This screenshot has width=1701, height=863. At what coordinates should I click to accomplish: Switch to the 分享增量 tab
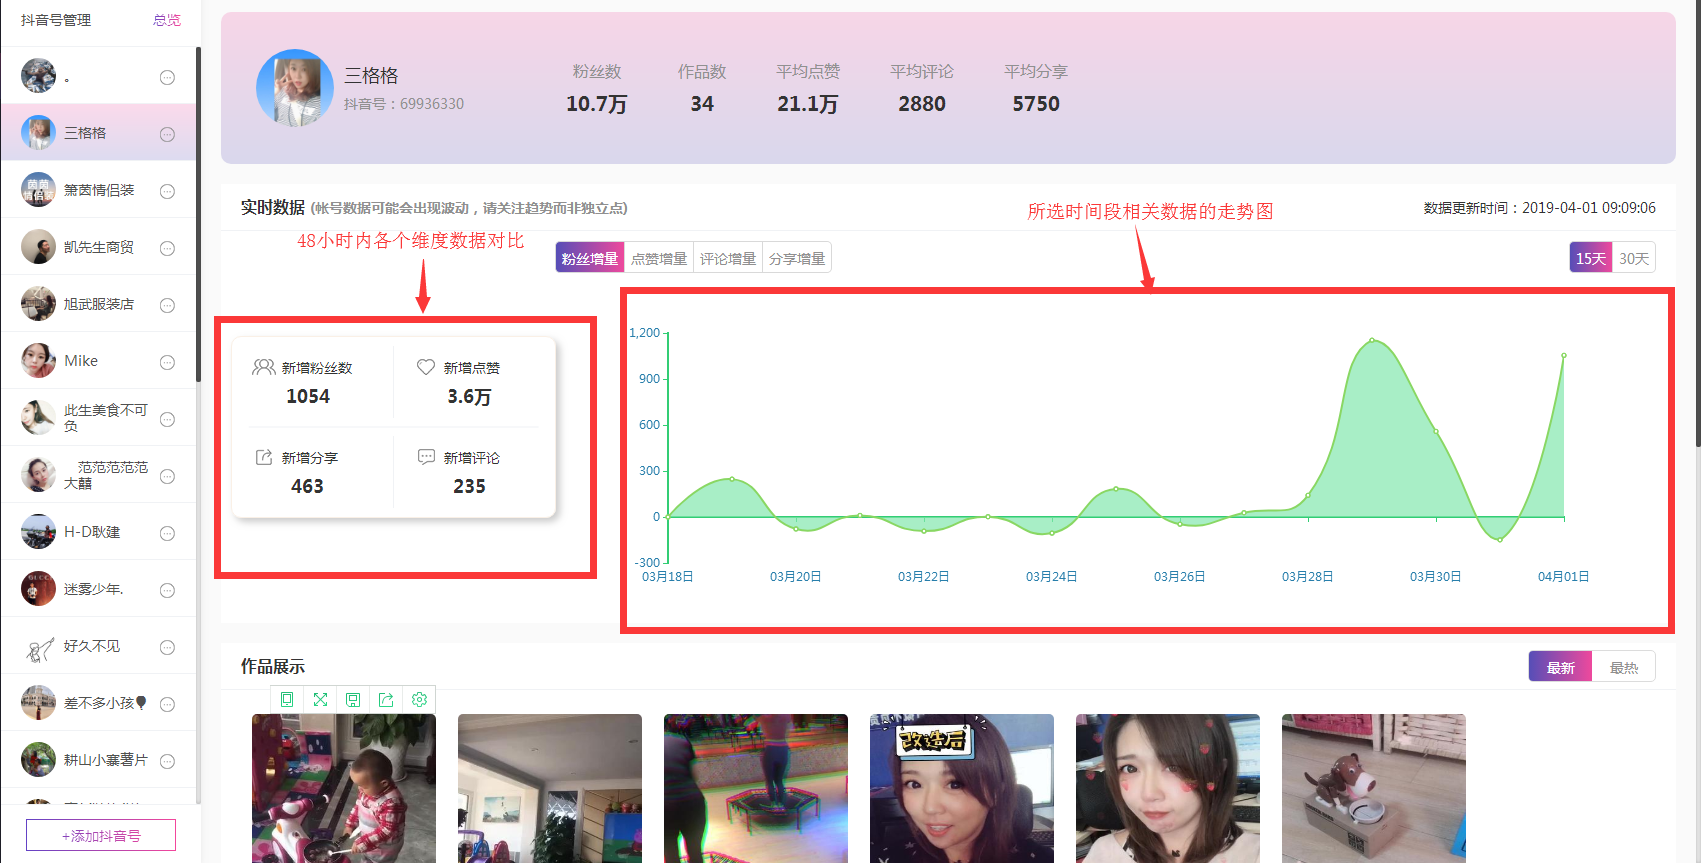click(x=797, y=258)
